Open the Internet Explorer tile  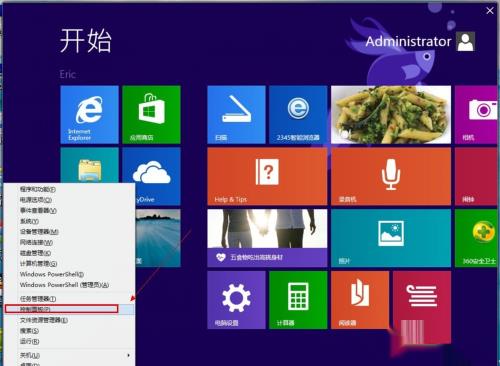pyautogui.click(x=89, y=115)
